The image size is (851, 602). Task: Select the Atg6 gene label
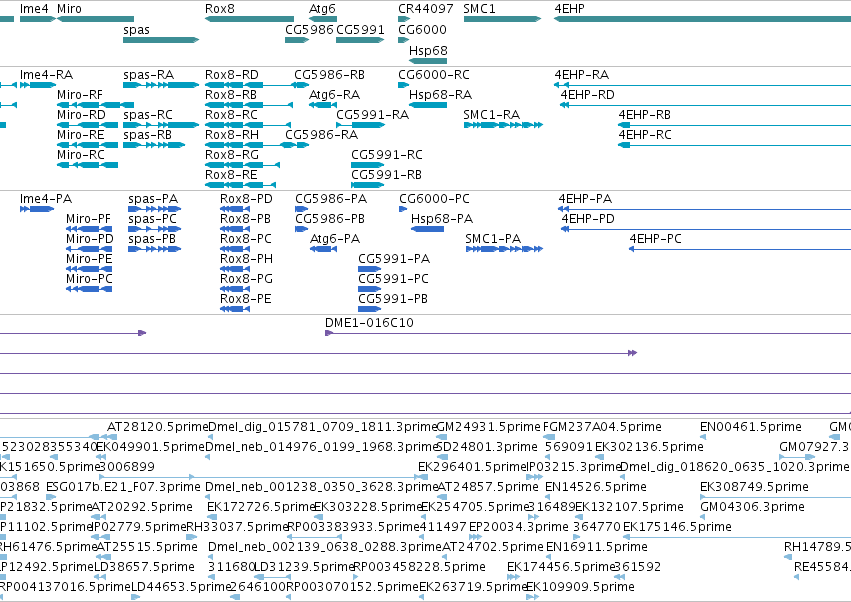[322, 9]
